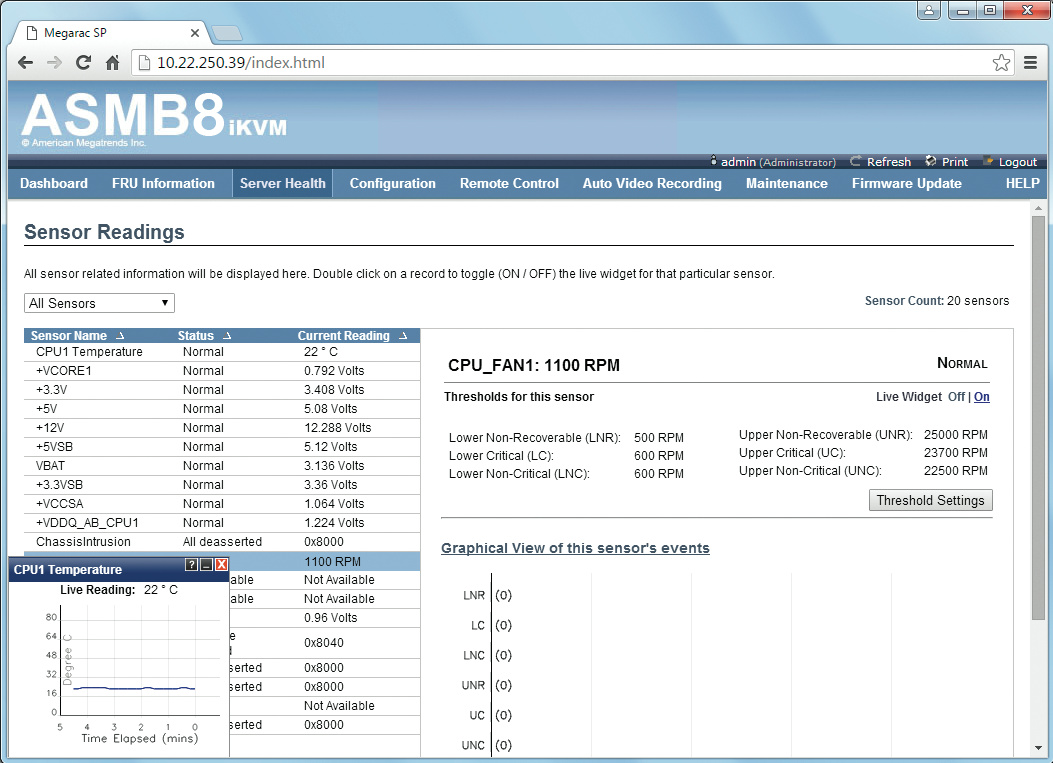Sort by the Current Reading column header
This screenshot has width=1053, height=763.
pyautogui.click(x=352, y=336)
